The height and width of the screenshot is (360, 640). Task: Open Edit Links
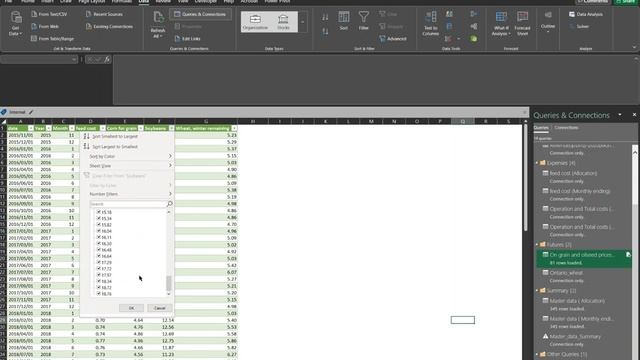coord(187,39)
